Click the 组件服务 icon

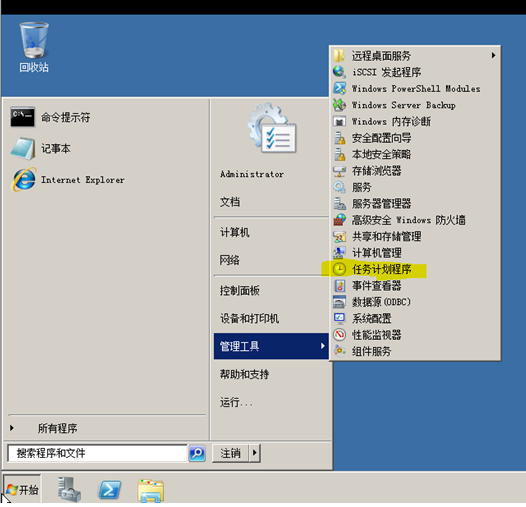[x=339, y=351]
